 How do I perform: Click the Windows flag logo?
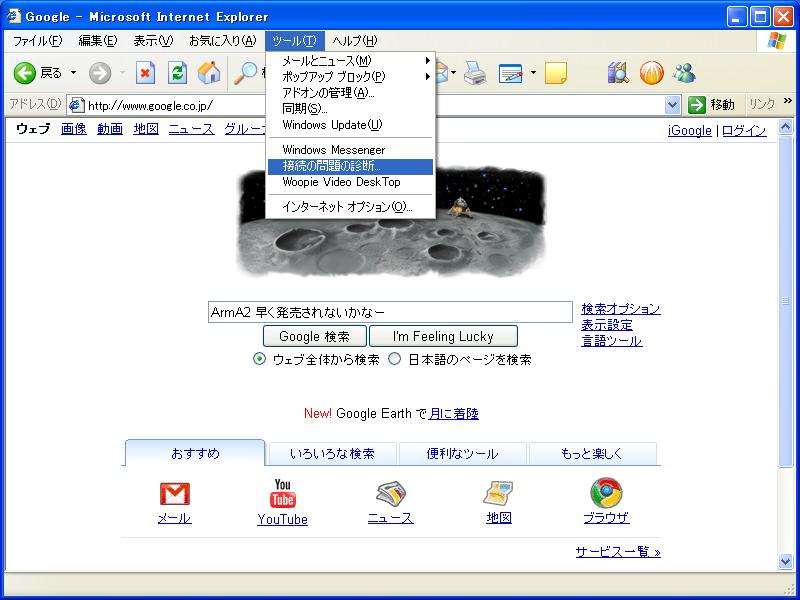(x=777, y=41)
